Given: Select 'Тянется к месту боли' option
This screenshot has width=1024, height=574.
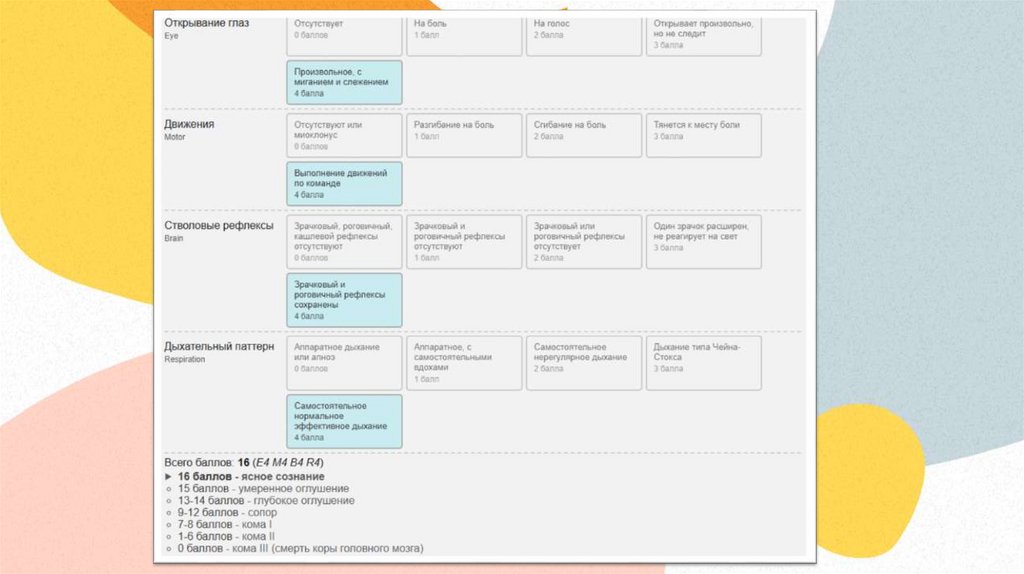Looking at the screenshot, I should pos(703,136).
